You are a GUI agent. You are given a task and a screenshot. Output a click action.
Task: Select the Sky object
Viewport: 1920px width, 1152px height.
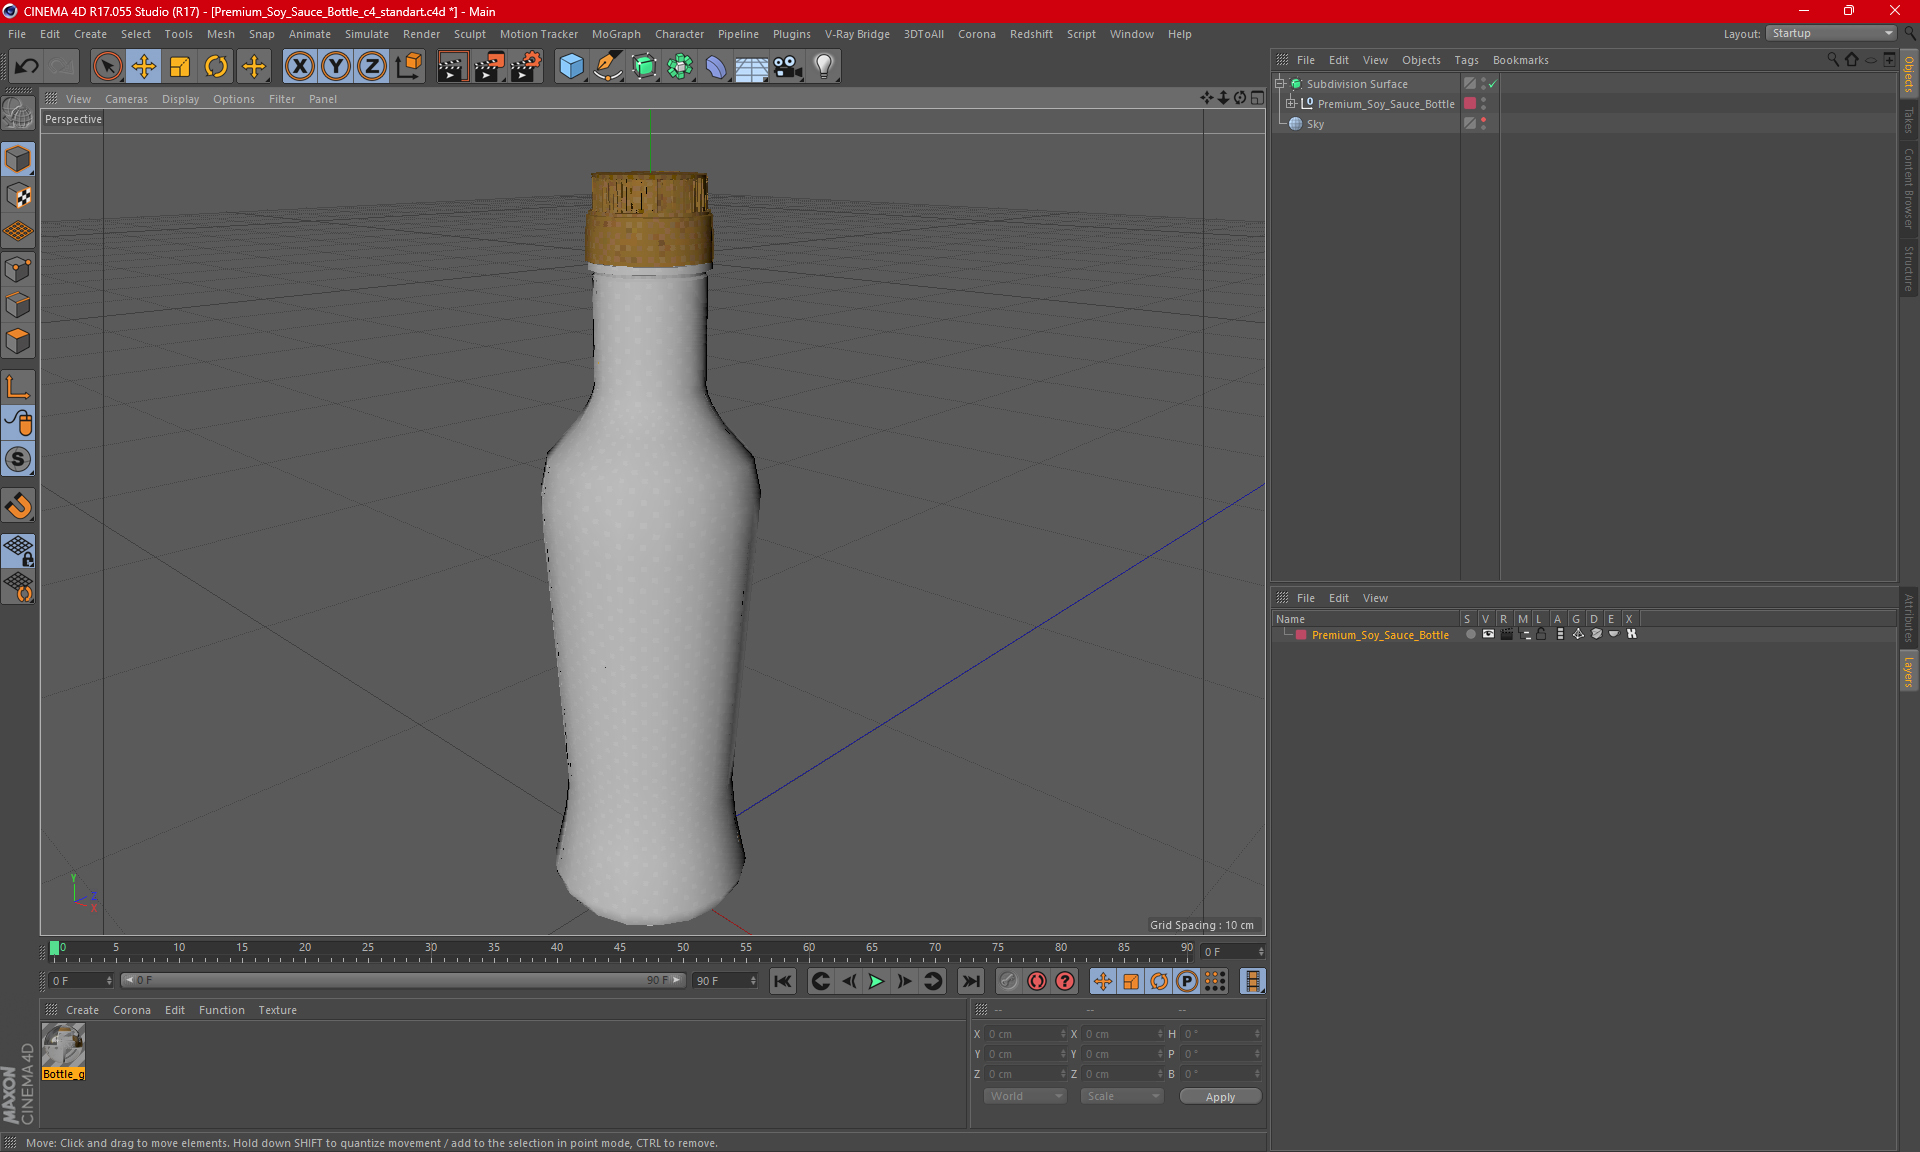pyautogui.click(x=1315, y=124)
